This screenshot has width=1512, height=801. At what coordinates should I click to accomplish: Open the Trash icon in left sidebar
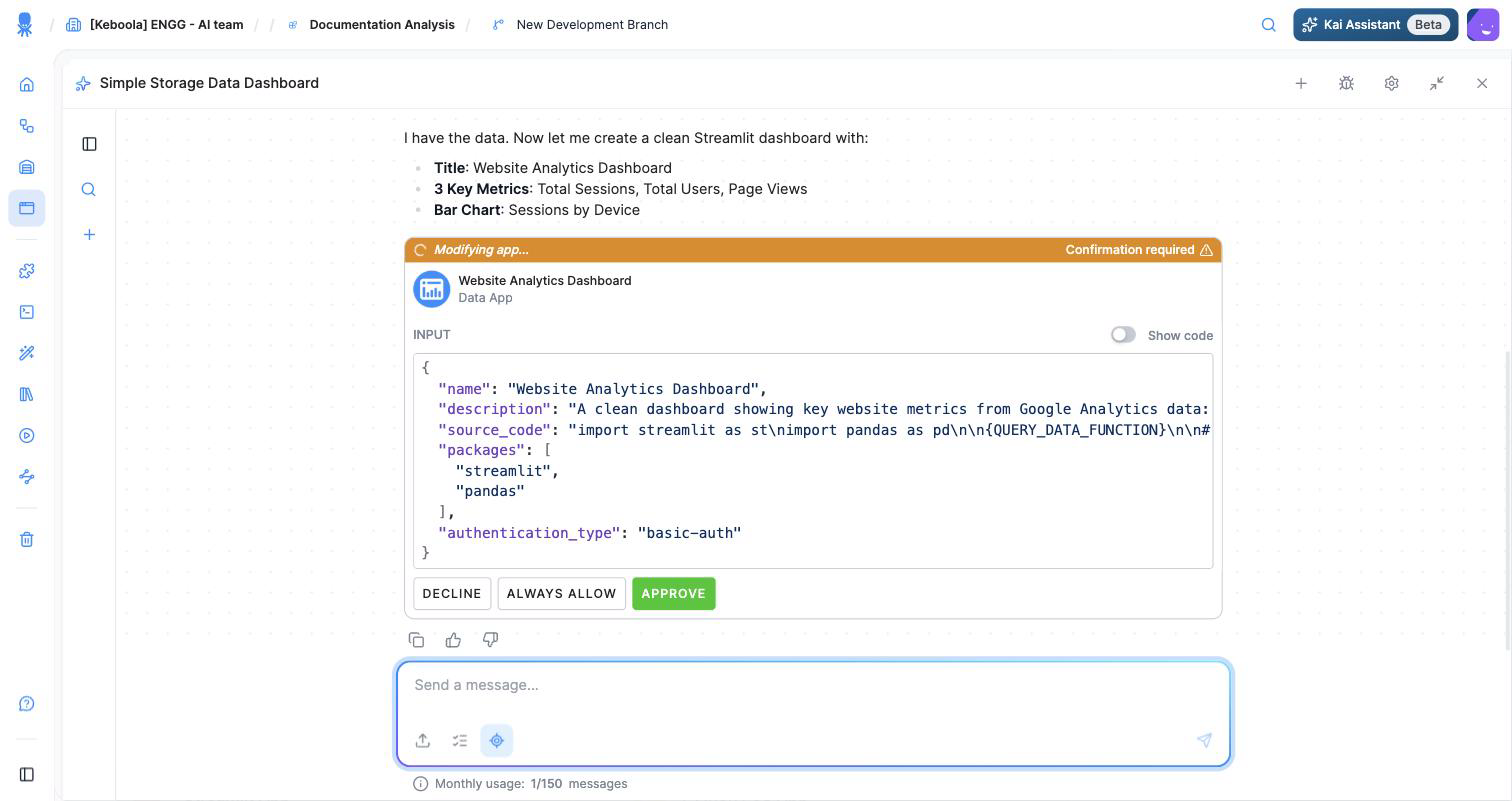tap(27, 540)
